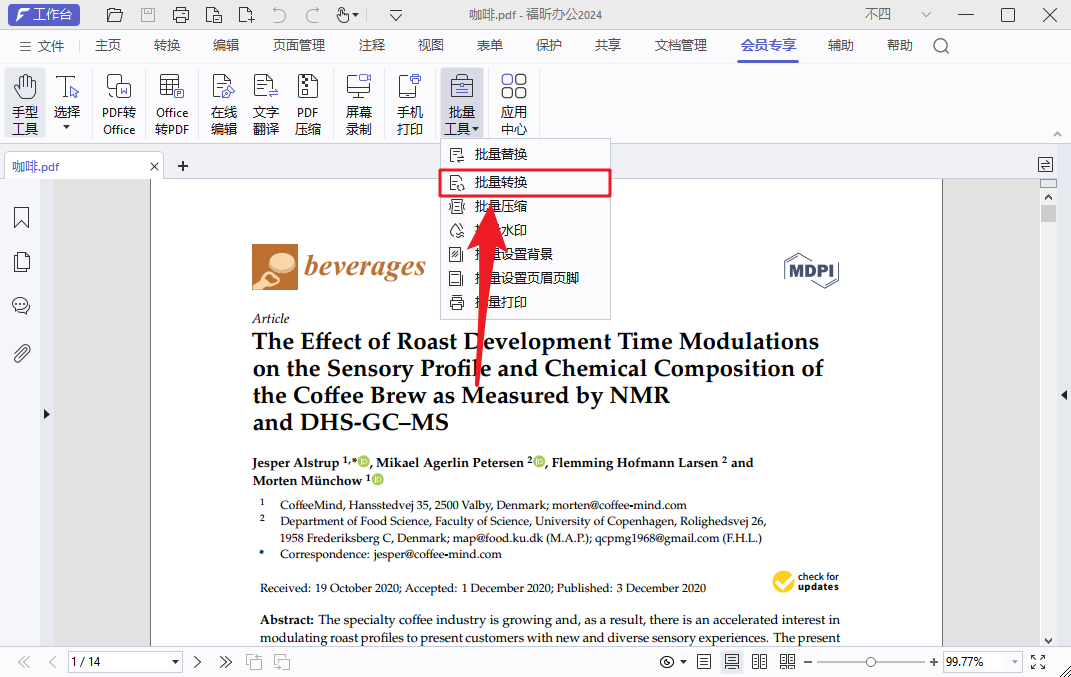Viewport: 1071px width, 677px height.
Task: Click the 工作台 workbench button
Action: pyautogui.click(x=42, y=15)
